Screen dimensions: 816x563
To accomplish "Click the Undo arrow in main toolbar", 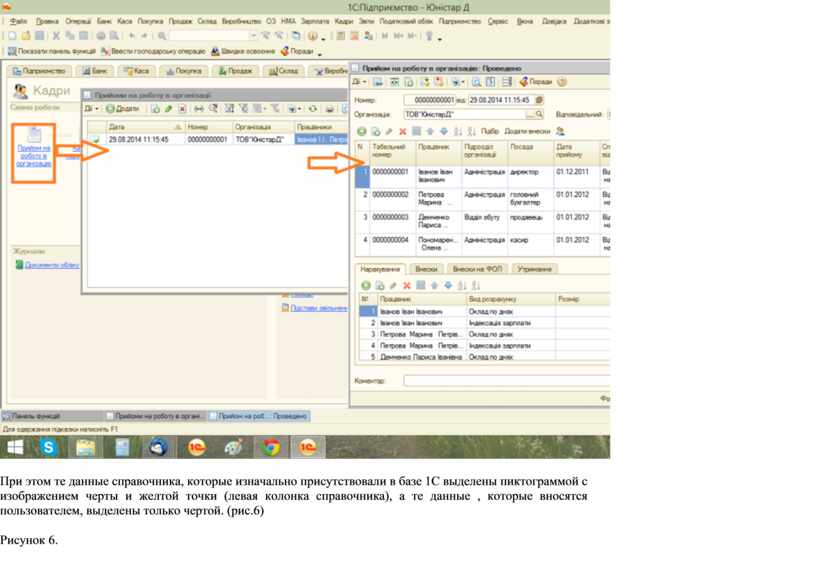I will (x=132, y=36).
